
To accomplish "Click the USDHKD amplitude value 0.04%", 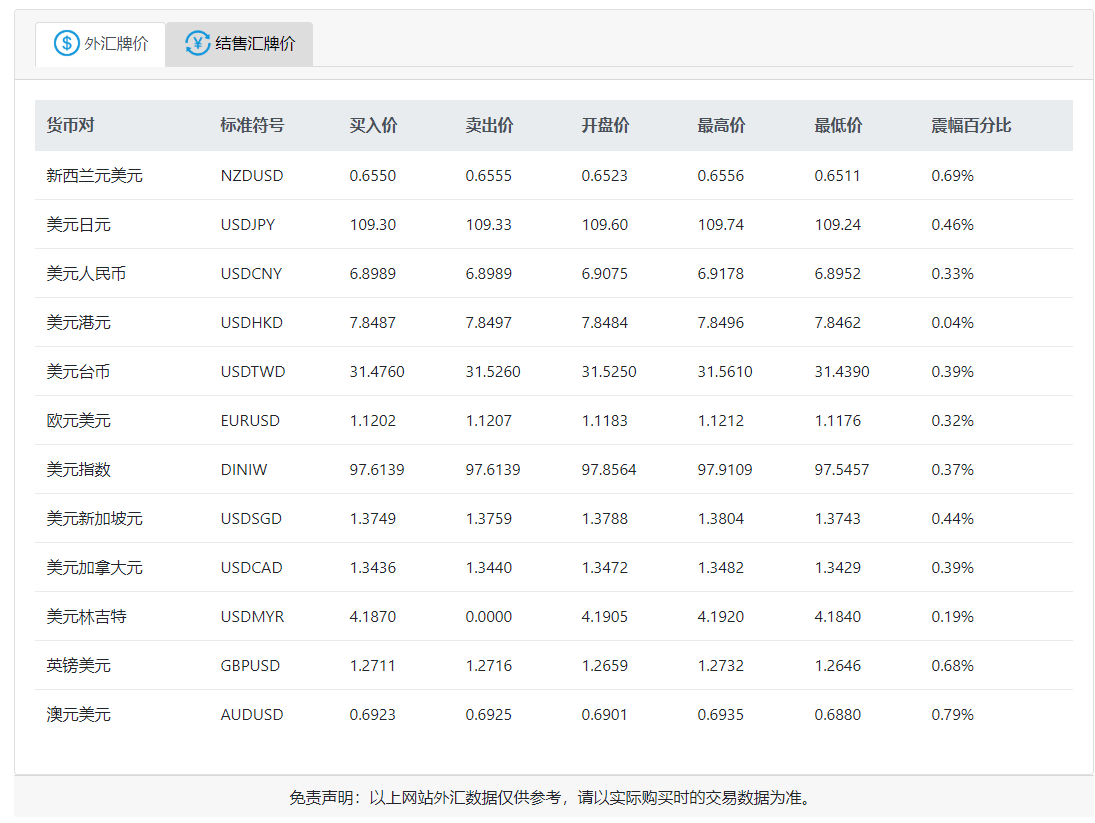I will pos(953,322).
